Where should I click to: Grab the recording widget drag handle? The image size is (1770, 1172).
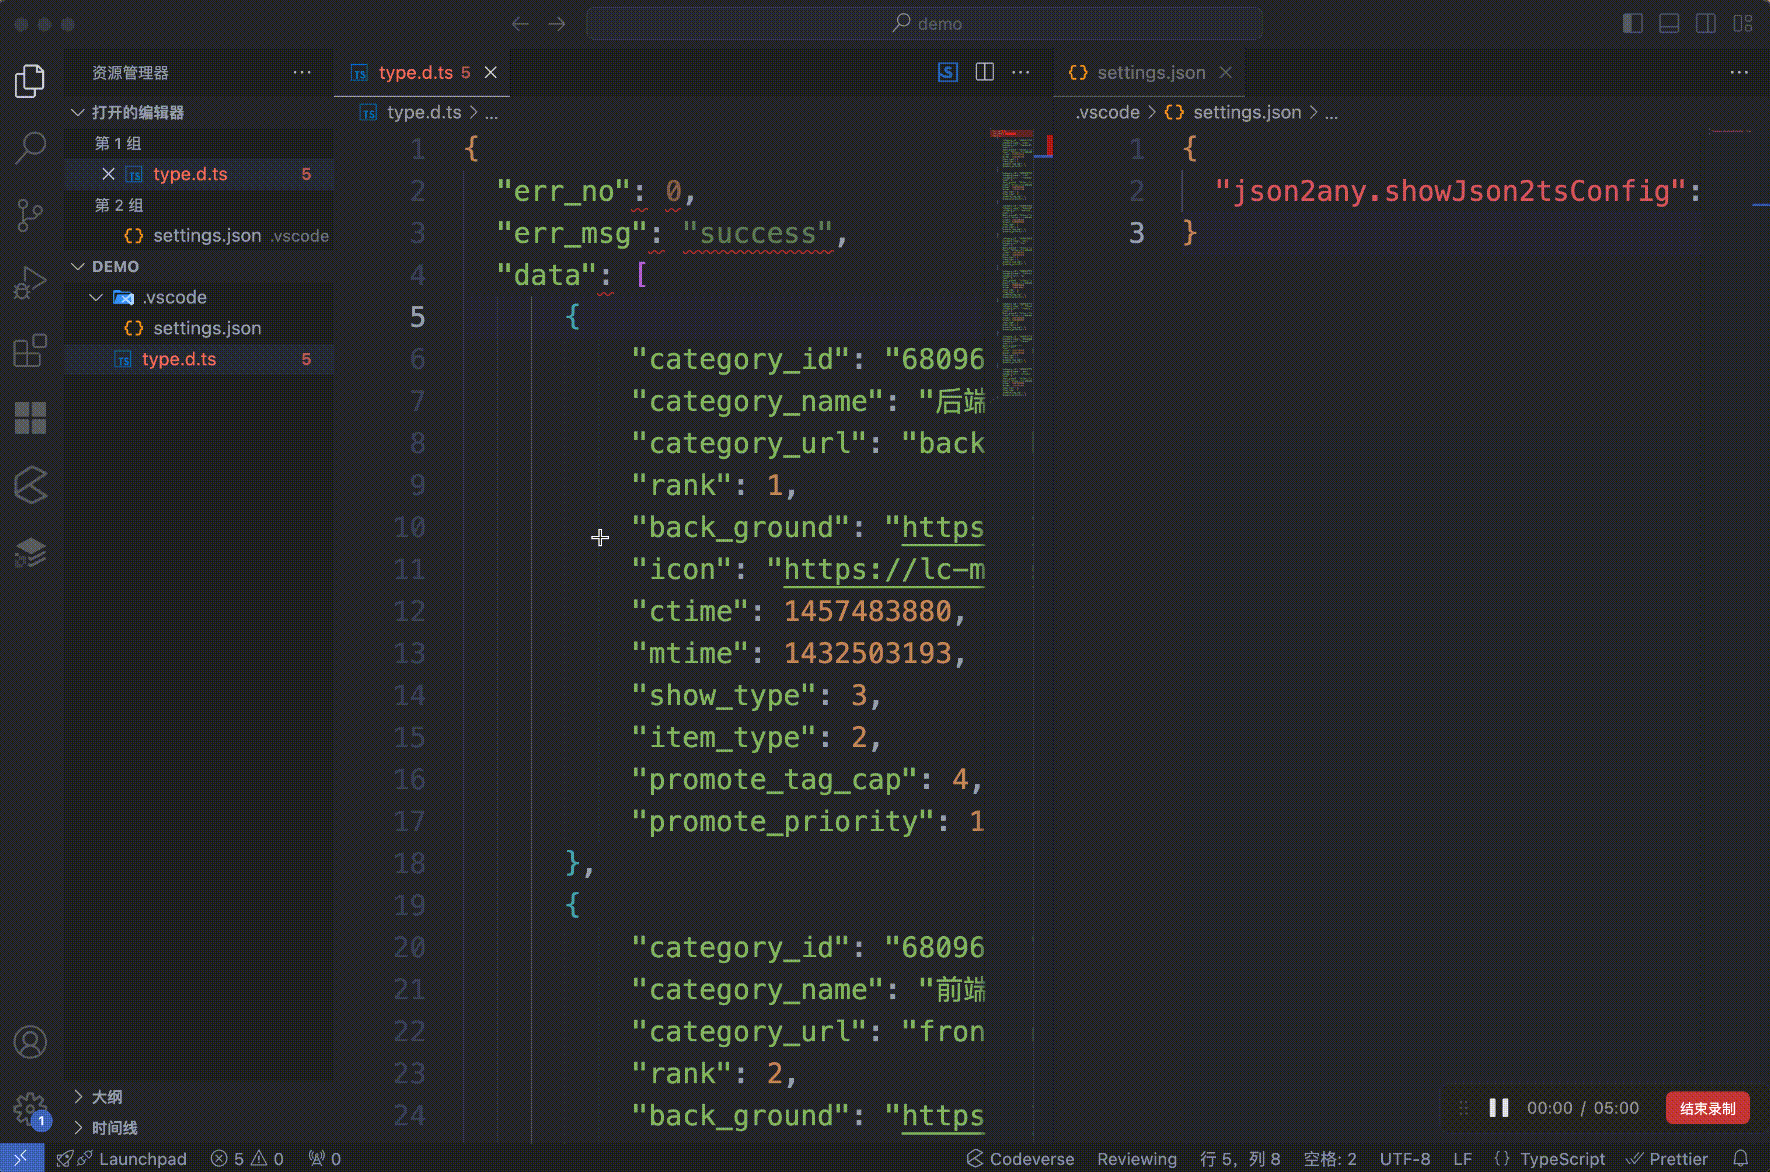tap(1463, 1108)
